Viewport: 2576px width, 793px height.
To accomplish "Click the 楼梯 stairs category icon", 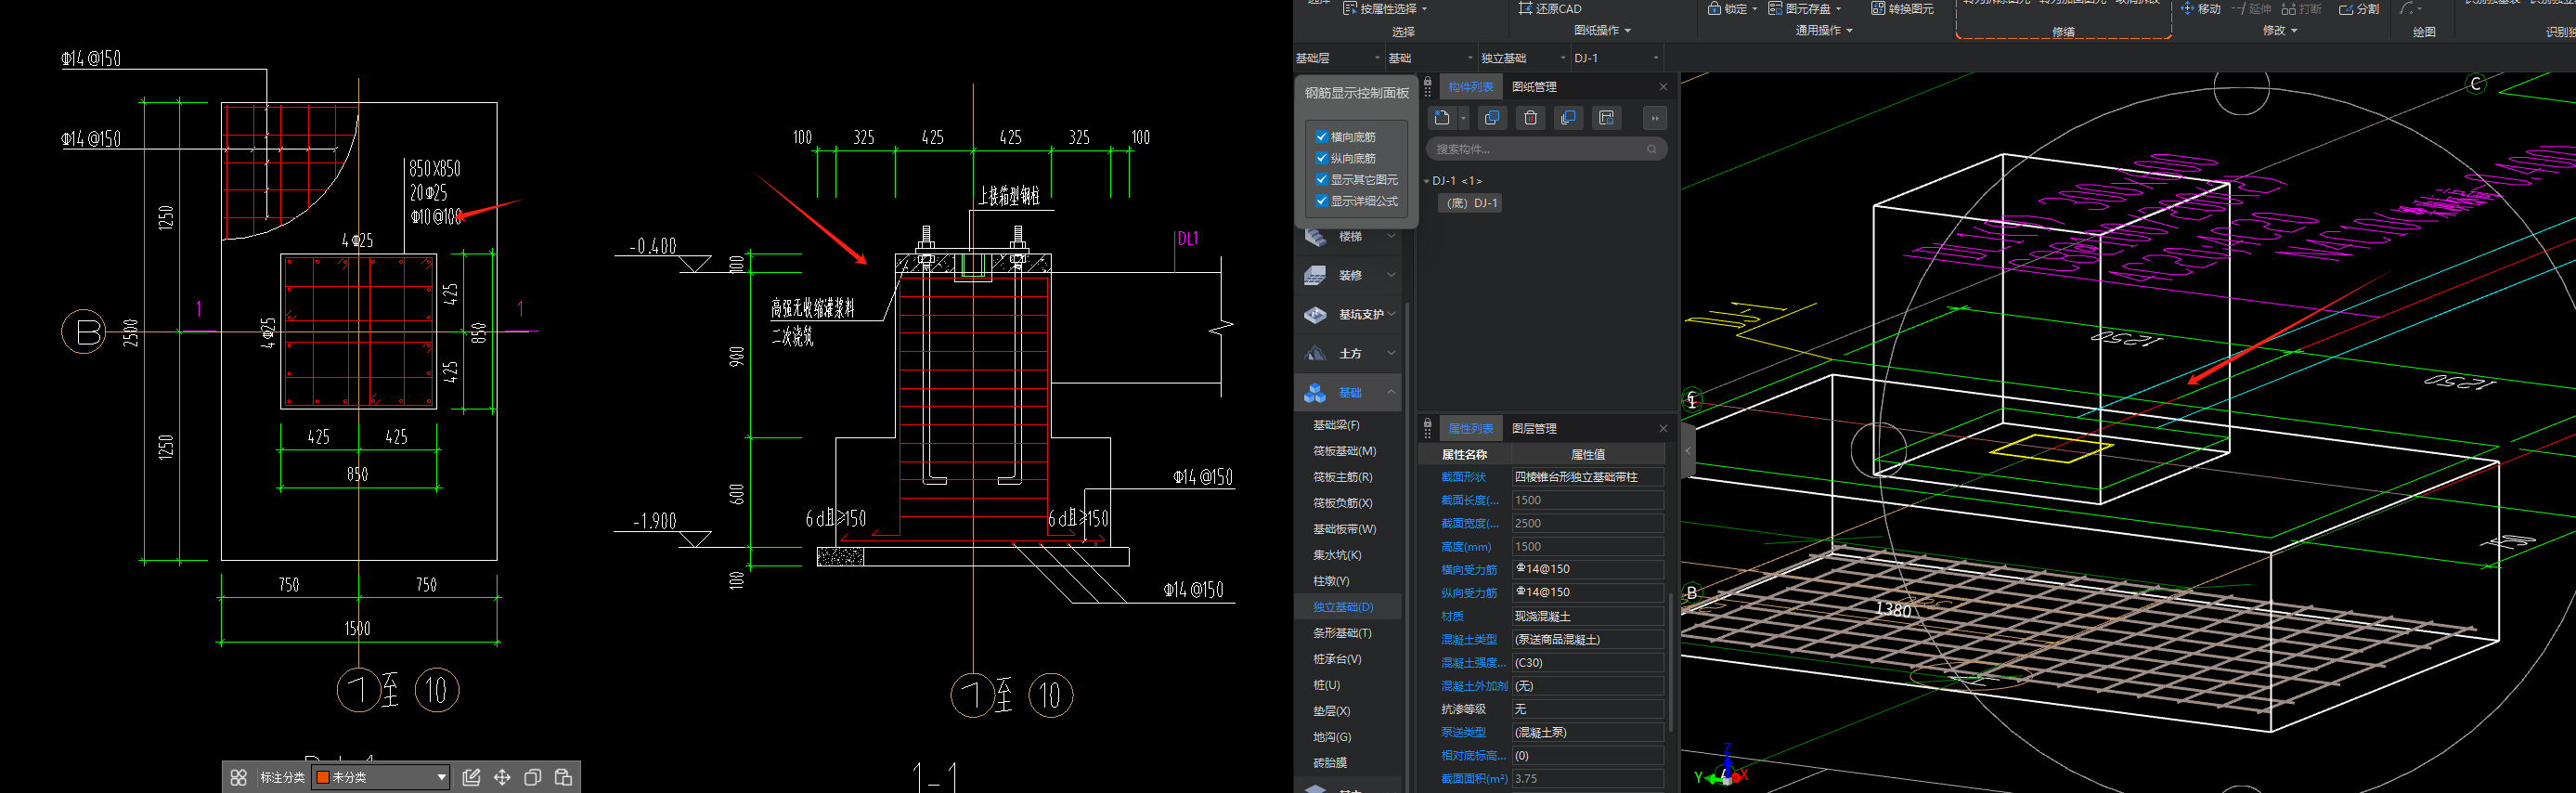I will 1315,236.
